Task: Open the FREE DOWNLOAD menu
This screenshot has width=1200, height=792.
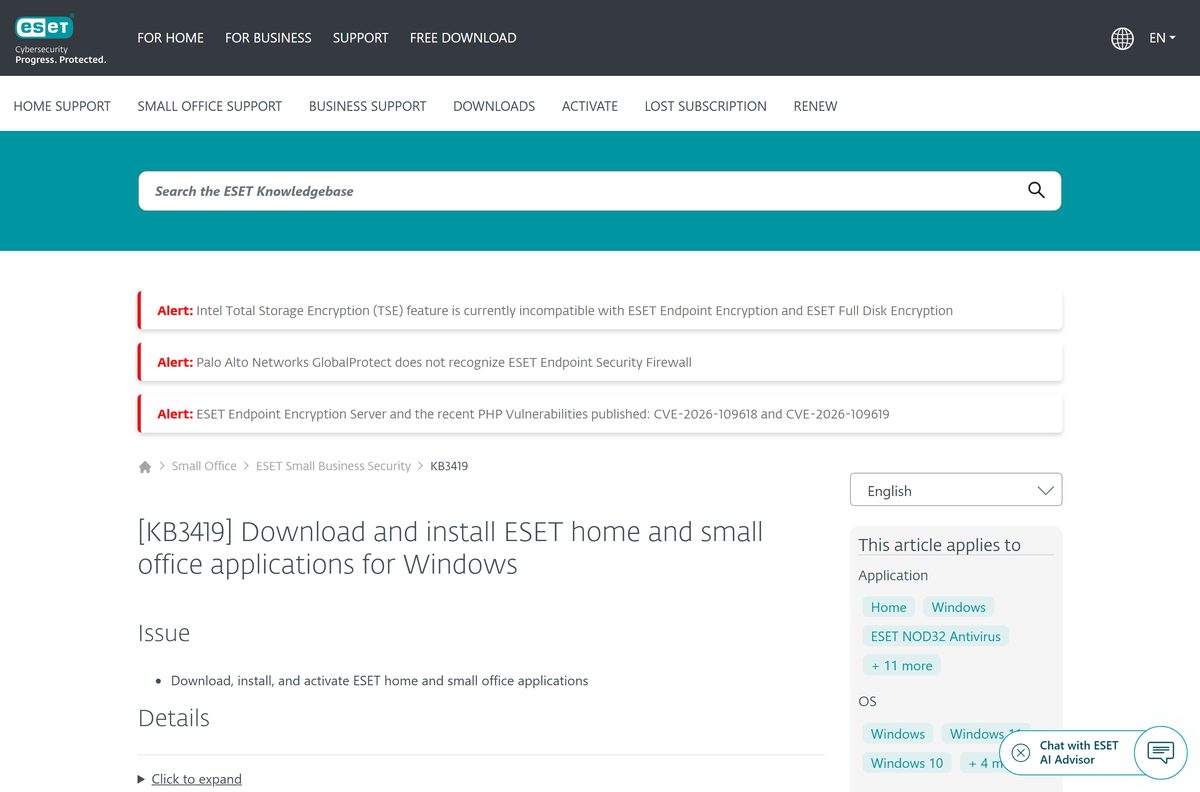Action: point(463,38)
